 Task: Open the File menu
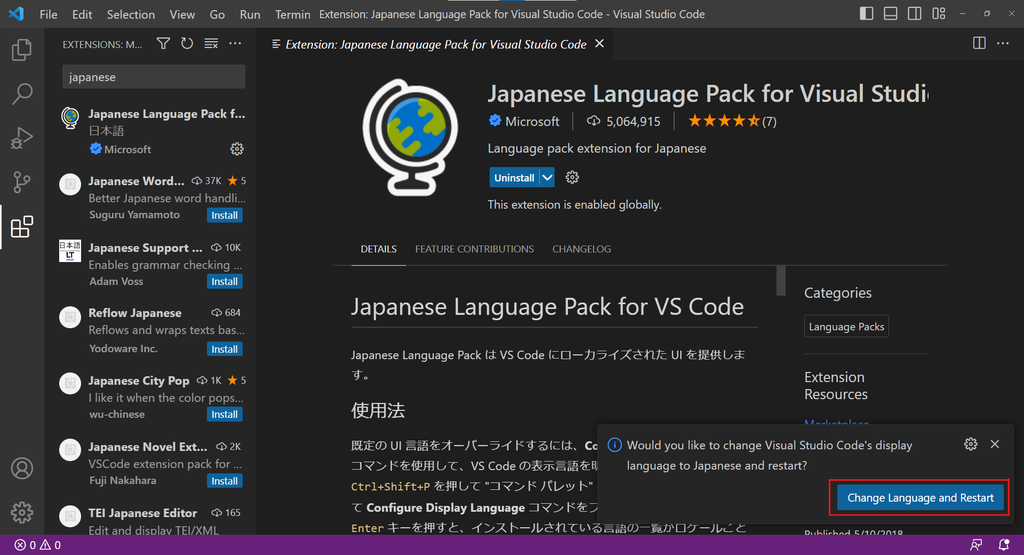point(48,14)
